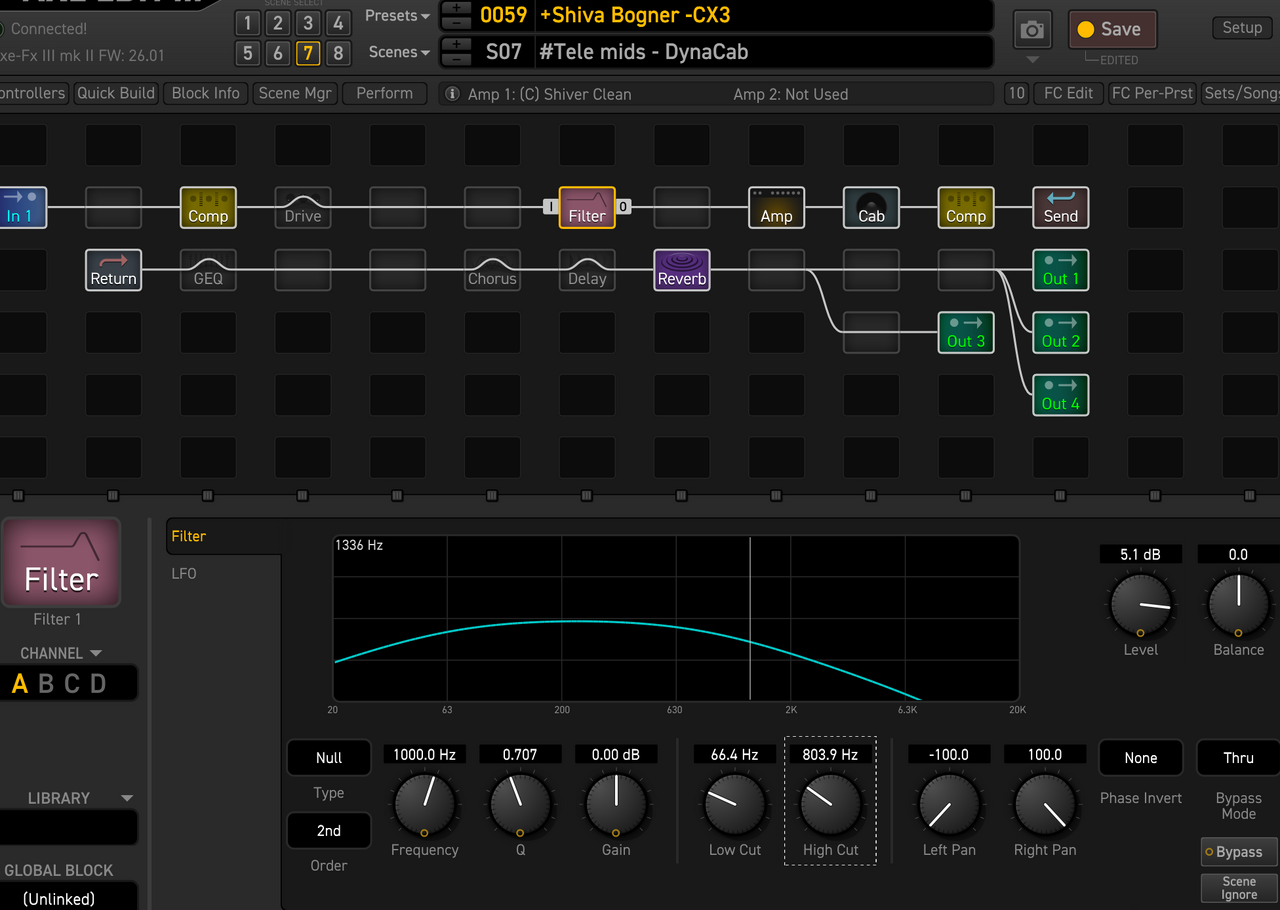The image size is (1280, 910).
Task: Click the button labeled 10
Action: click(x=1016, y=93)
